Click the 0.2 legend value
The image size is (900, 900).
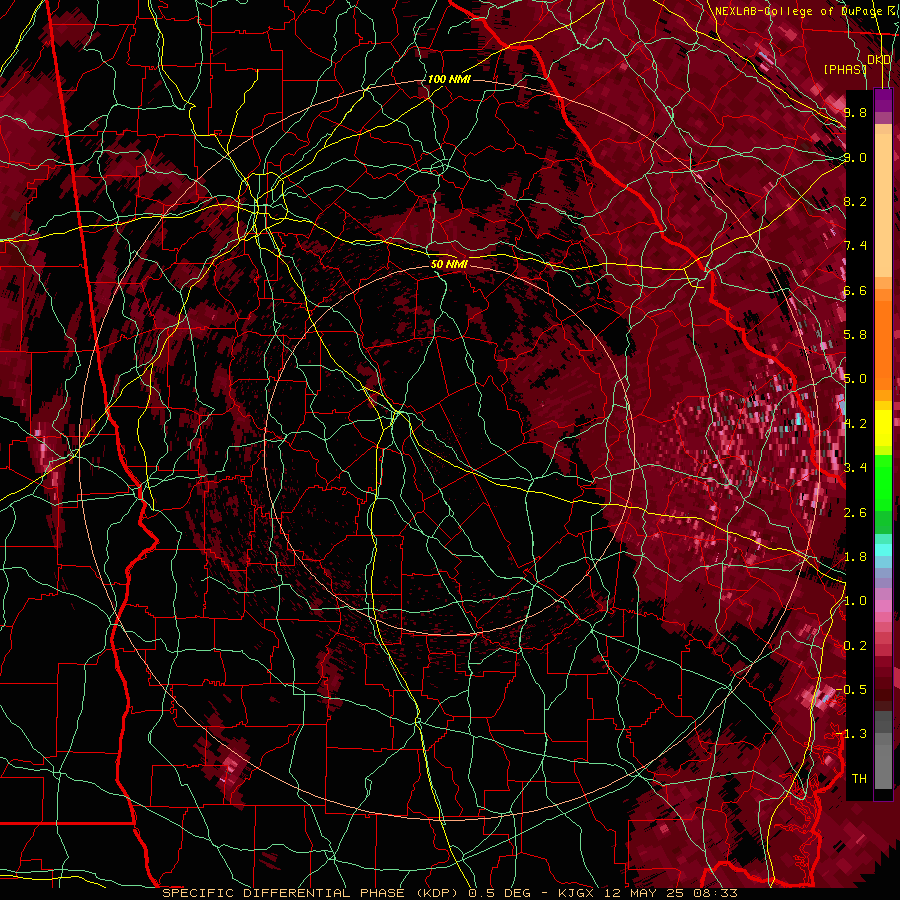855,646
